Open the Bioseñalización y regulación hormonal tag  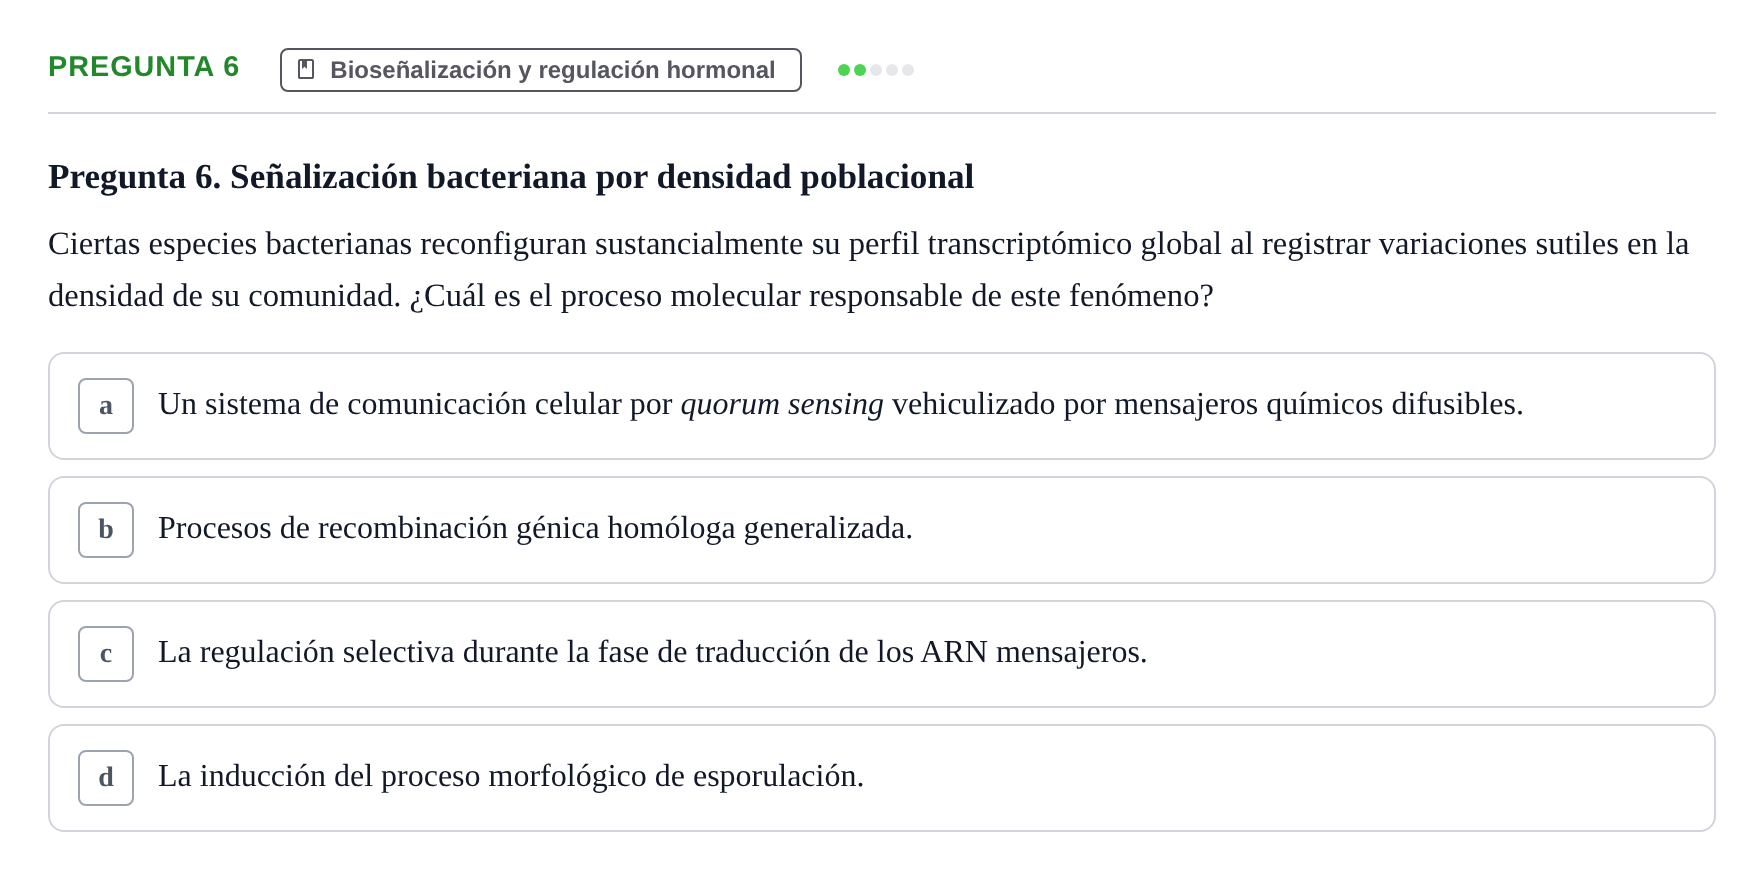(541, 70)
